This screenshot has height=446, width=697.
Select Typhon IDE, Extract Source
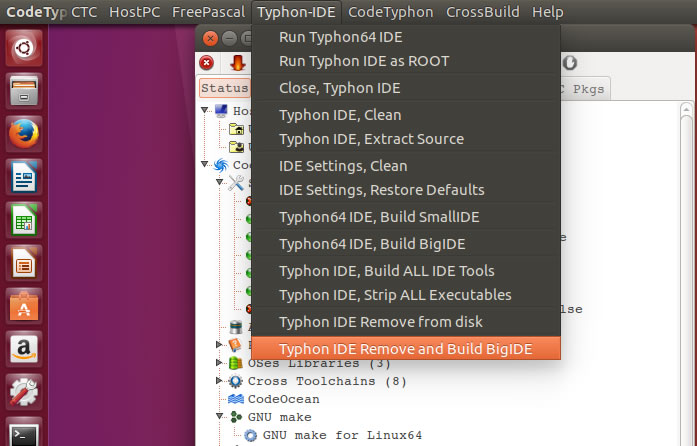406,139
